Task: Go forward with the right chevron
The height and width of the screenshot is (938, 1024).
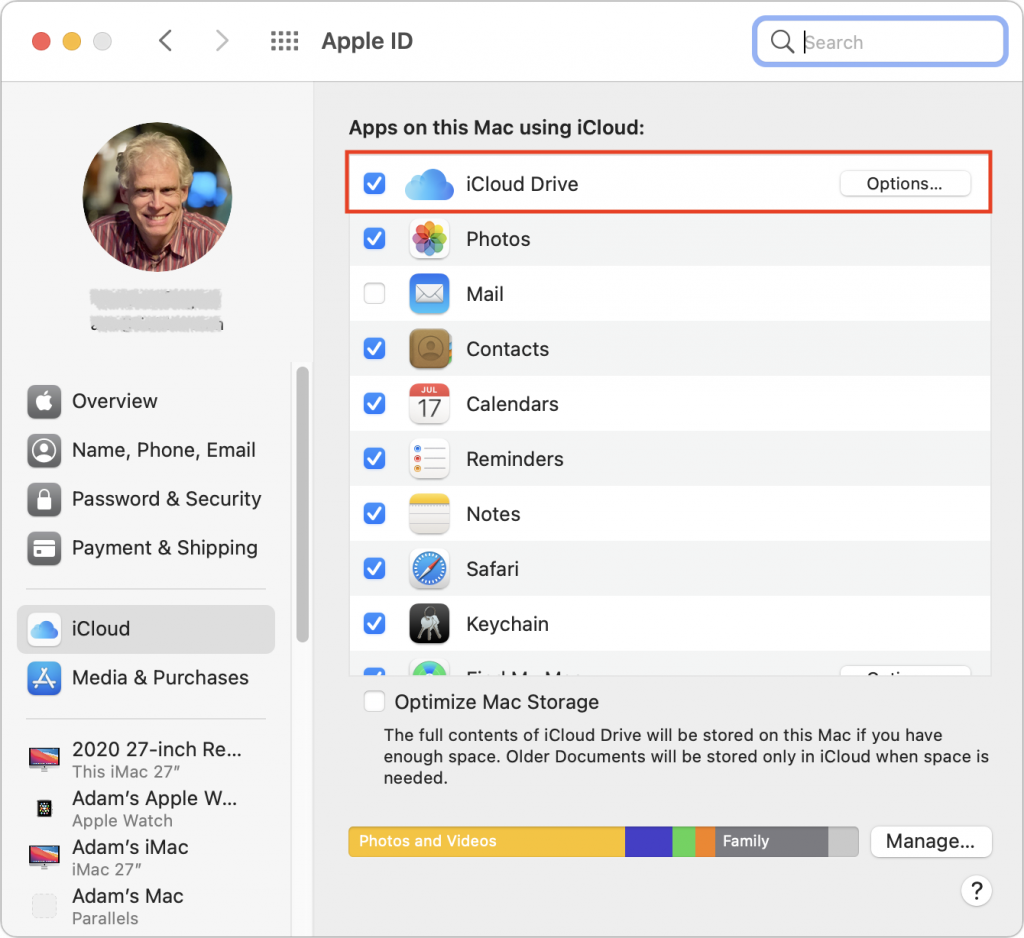Action: 222,41
